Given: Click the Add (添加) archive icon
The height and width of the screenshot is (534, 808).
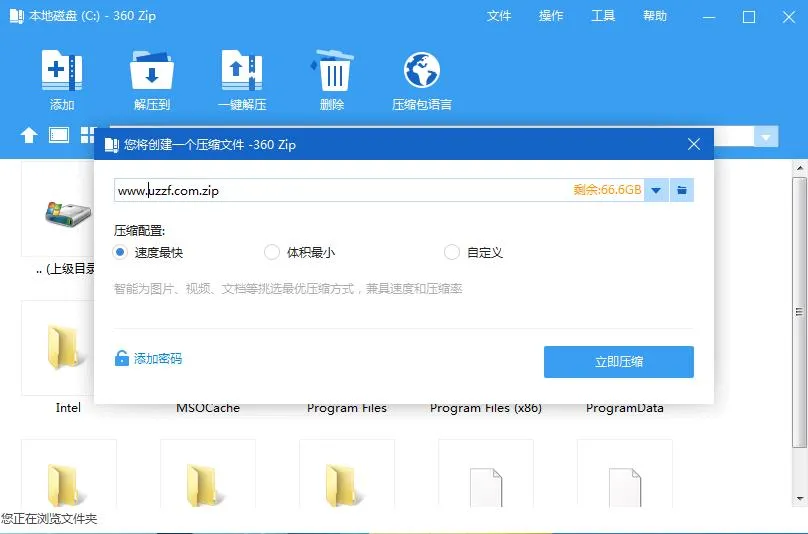Looking at the screenshot, I should (x=61, y=71).
